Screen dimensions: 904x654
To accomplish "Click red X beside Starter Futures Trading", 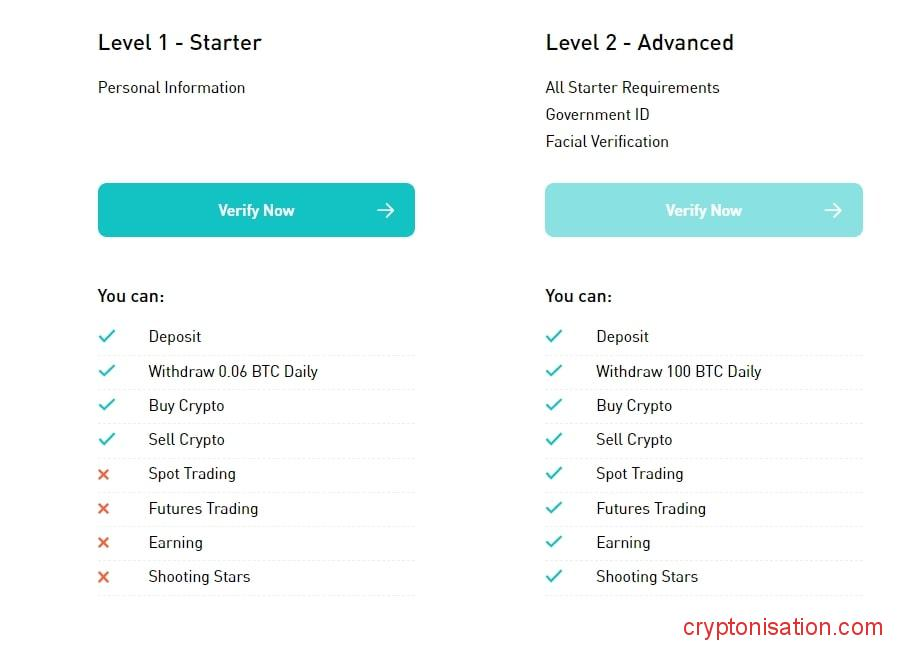I will point(104,509).
